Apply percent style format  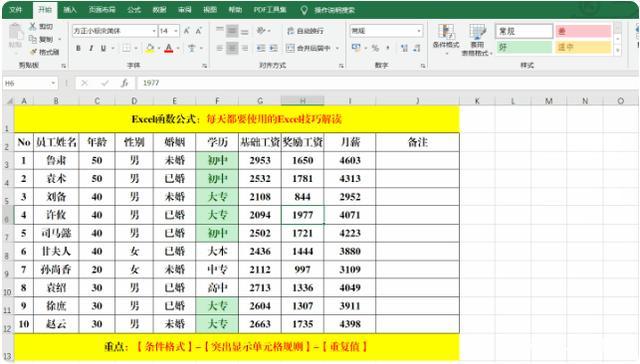(x=375, y=48)
